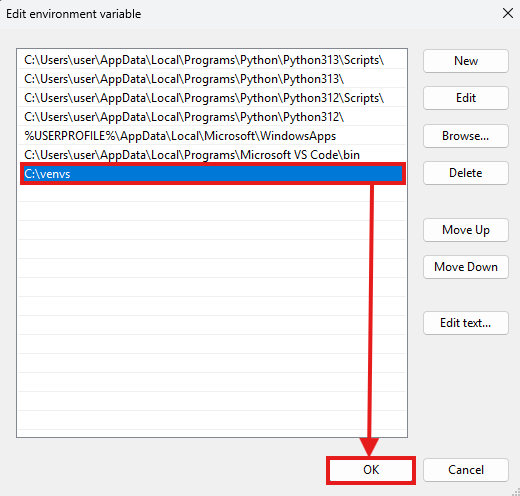
Task: Open the Edit text... view
Action: (x=466, y=323)
